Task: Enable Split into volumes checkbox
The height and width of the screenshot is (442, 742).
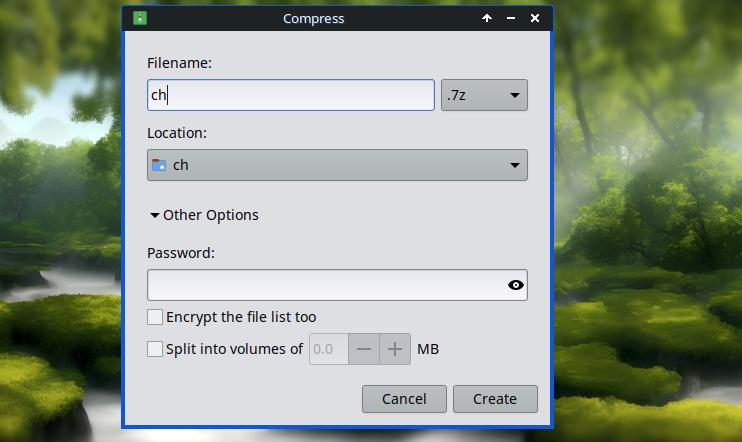Action: coord(155,349)
